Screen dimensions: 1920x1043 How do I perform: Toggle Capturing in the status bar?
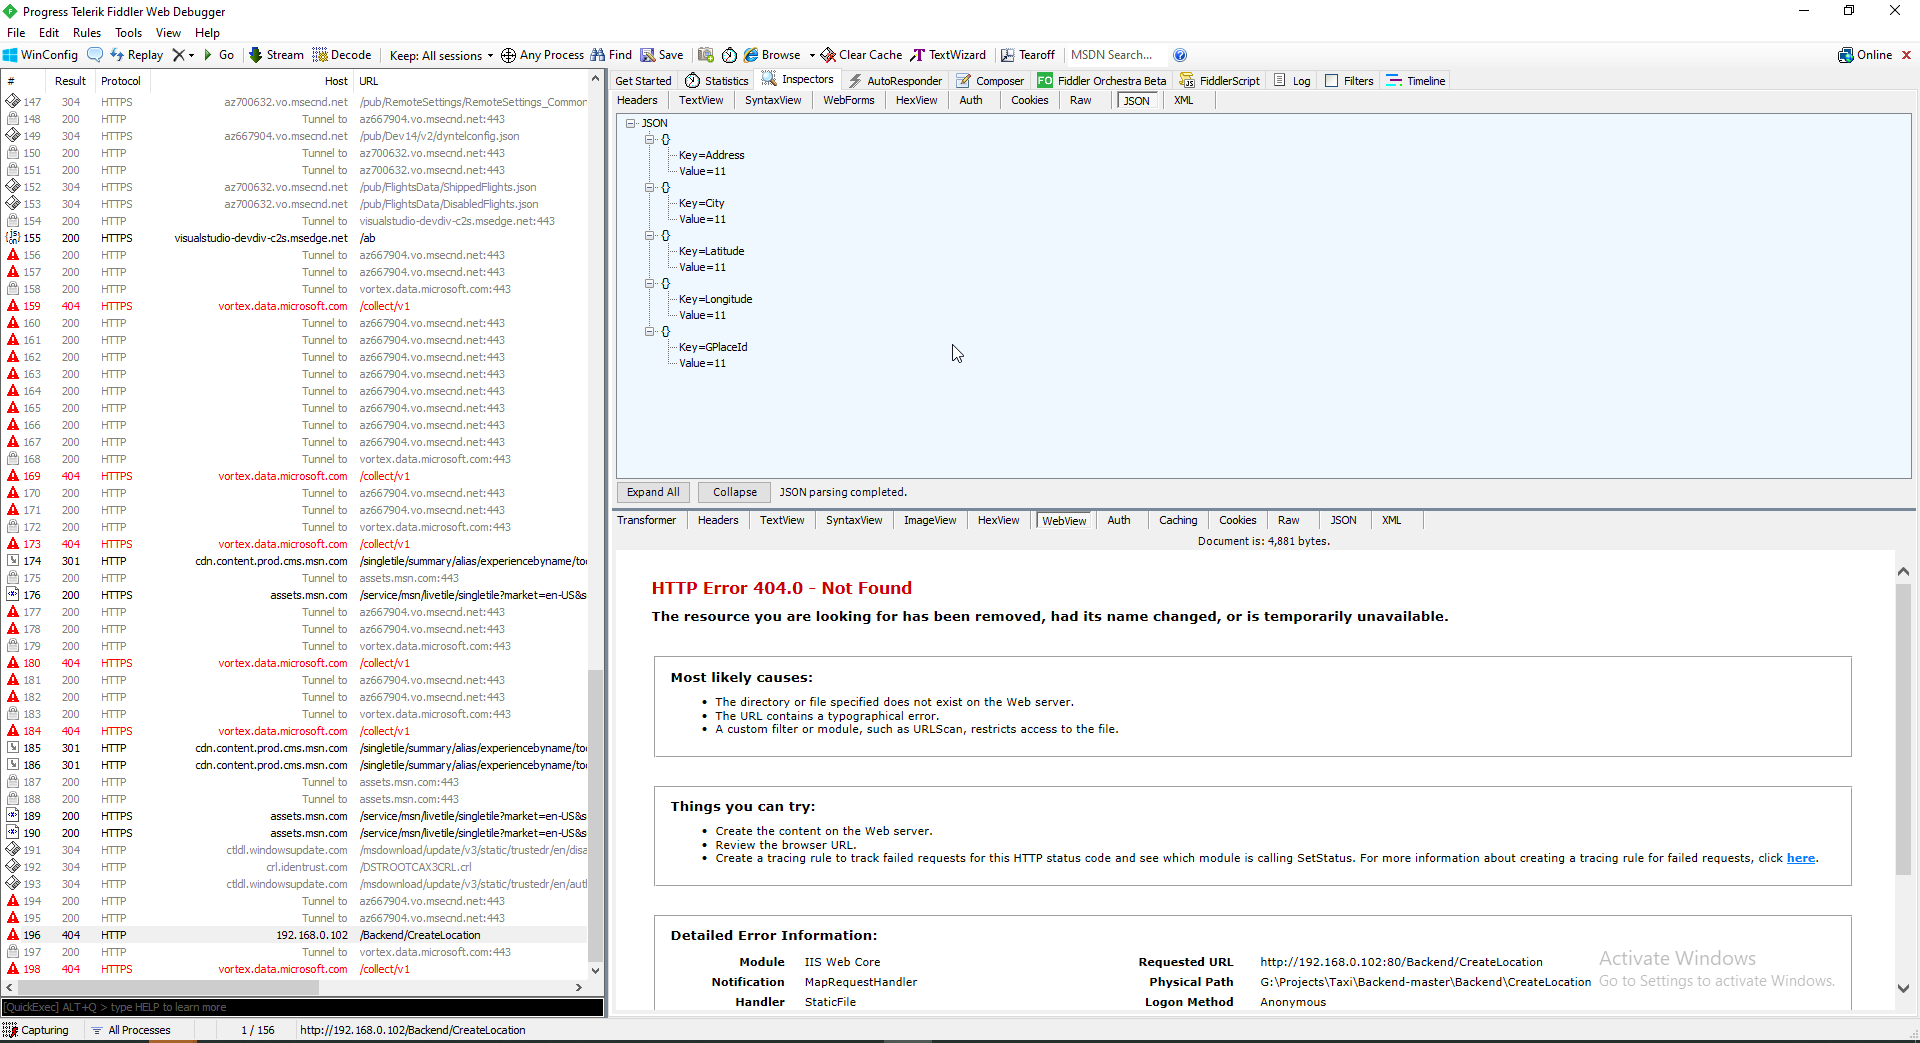click(37, 1030)
